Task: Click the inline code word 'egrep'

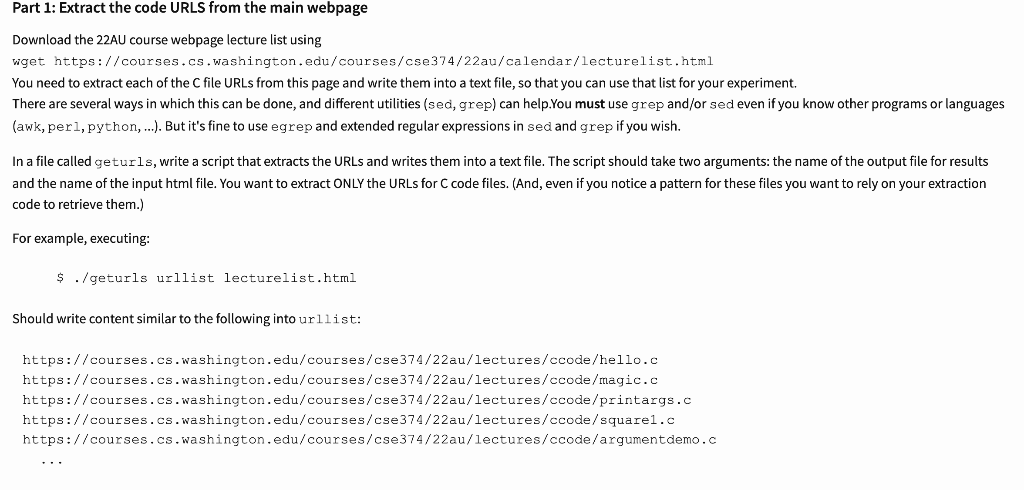Action: coord(291,127)
